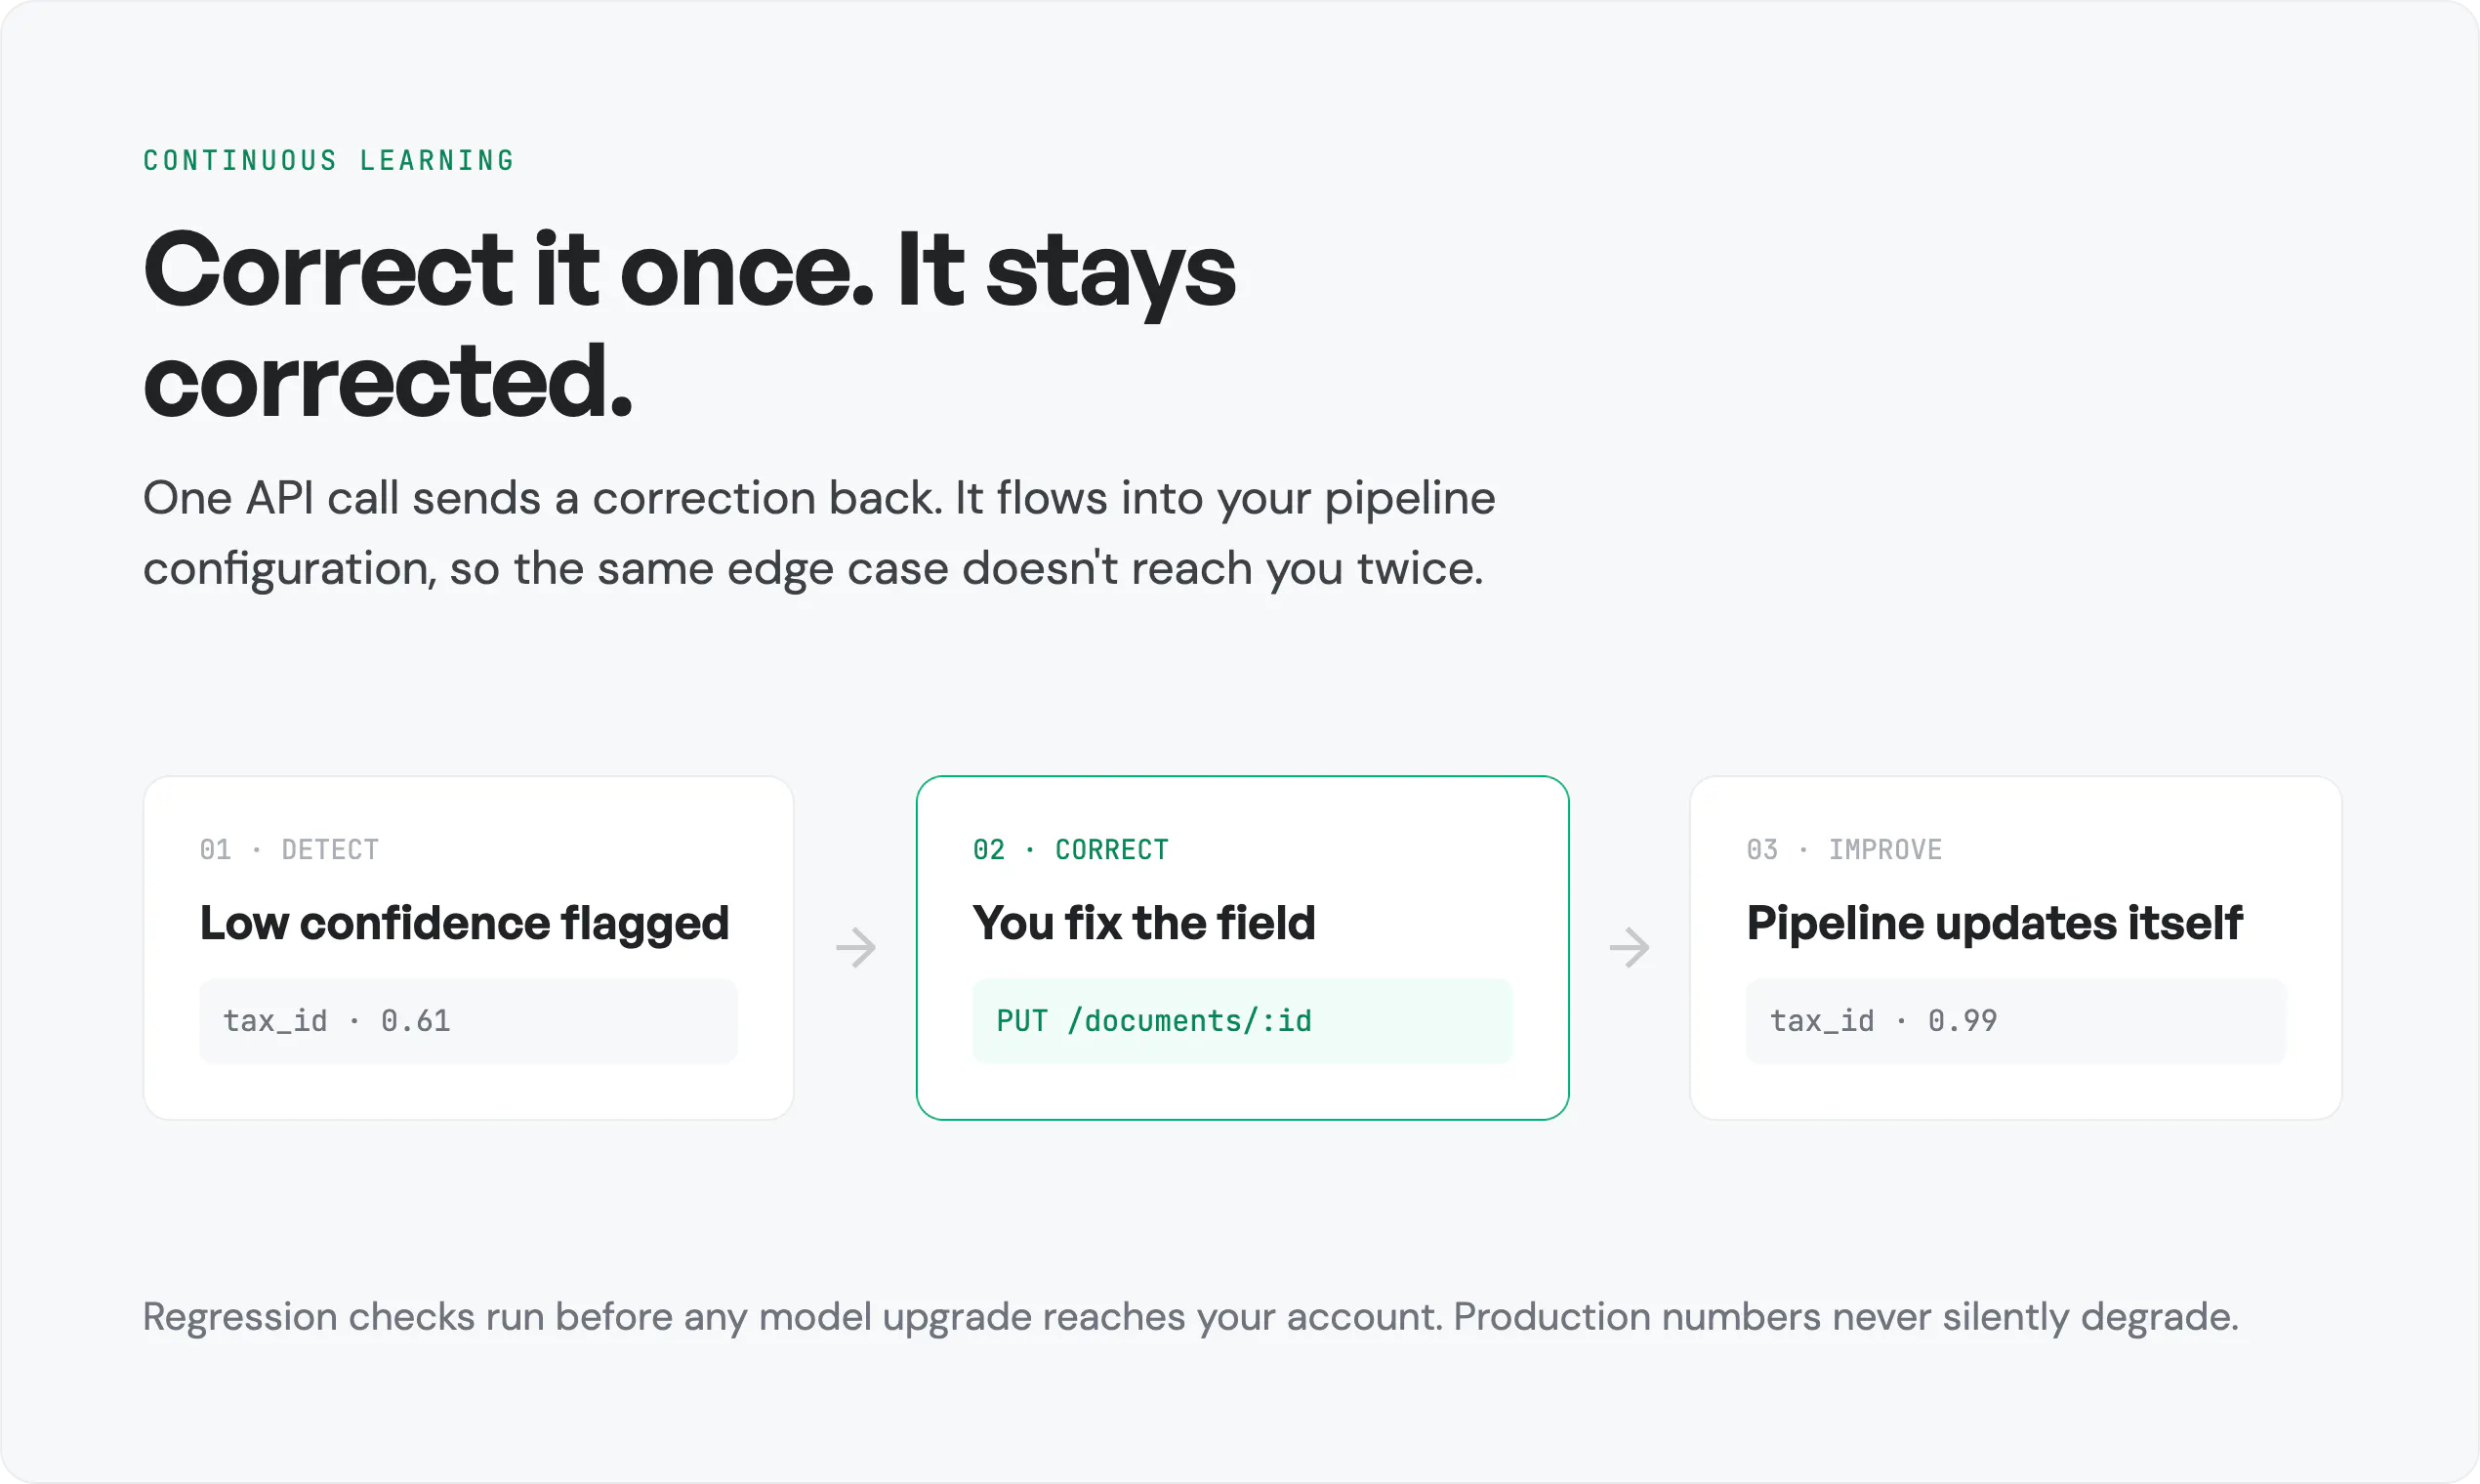Click the arrow between Correct and Improve cards

tap(1629, 948)
